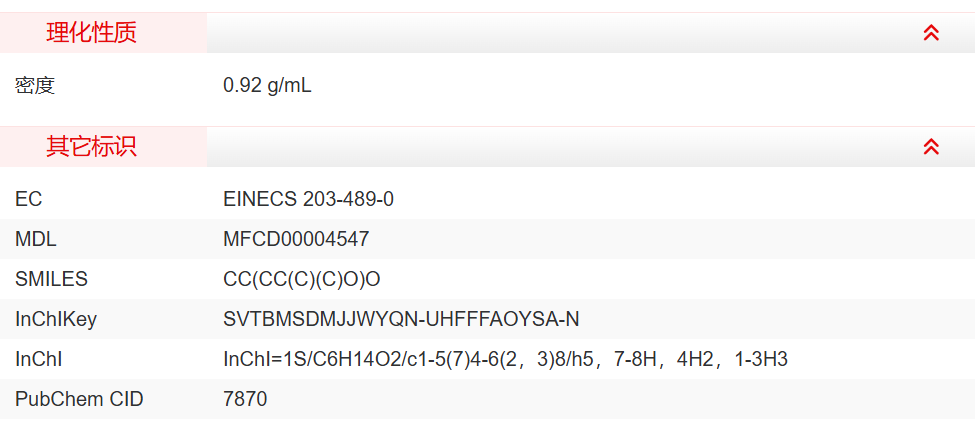975x437 pixels.
Task: Click the PubChem CID value 7870
Action: (x=245, y=399)
